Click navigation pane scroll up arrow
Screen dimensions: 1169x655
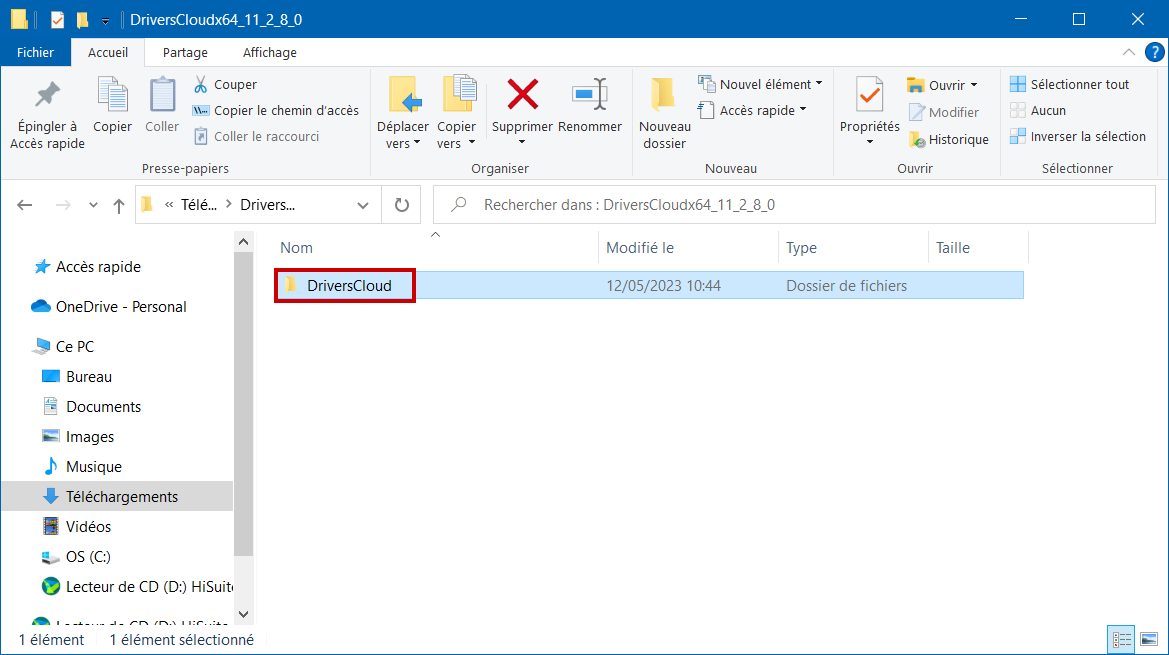(x=243, y=241)
